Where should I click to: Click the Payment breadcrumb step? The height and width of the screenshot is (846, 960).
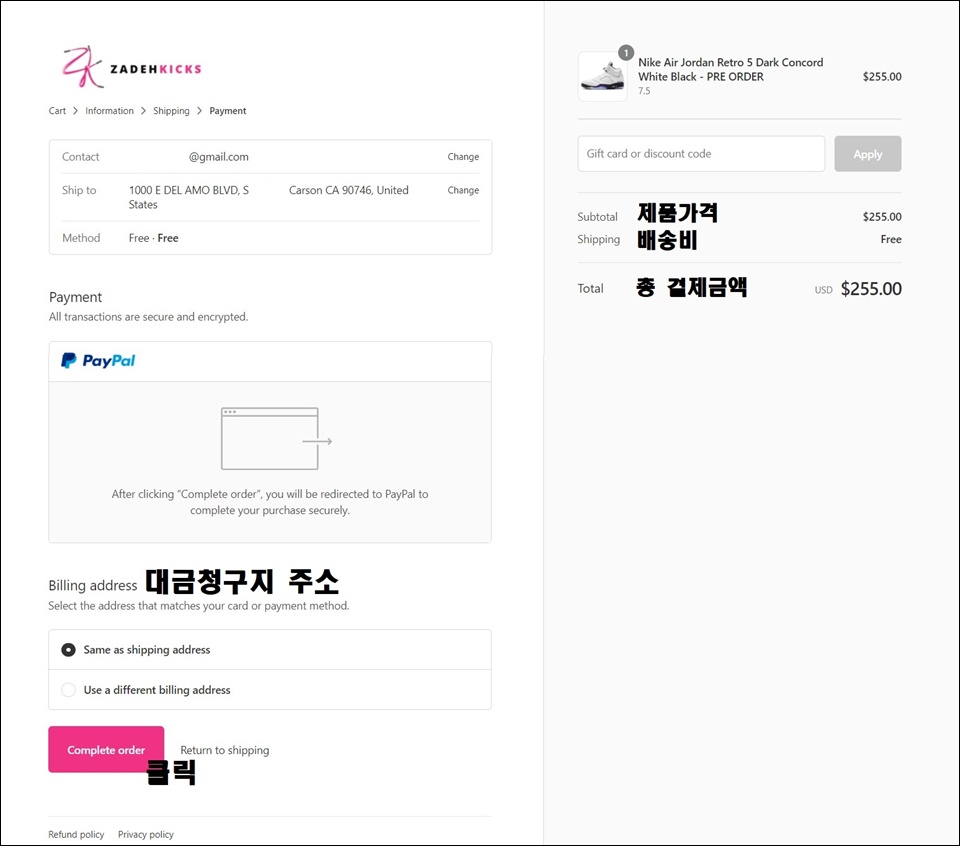228,111
